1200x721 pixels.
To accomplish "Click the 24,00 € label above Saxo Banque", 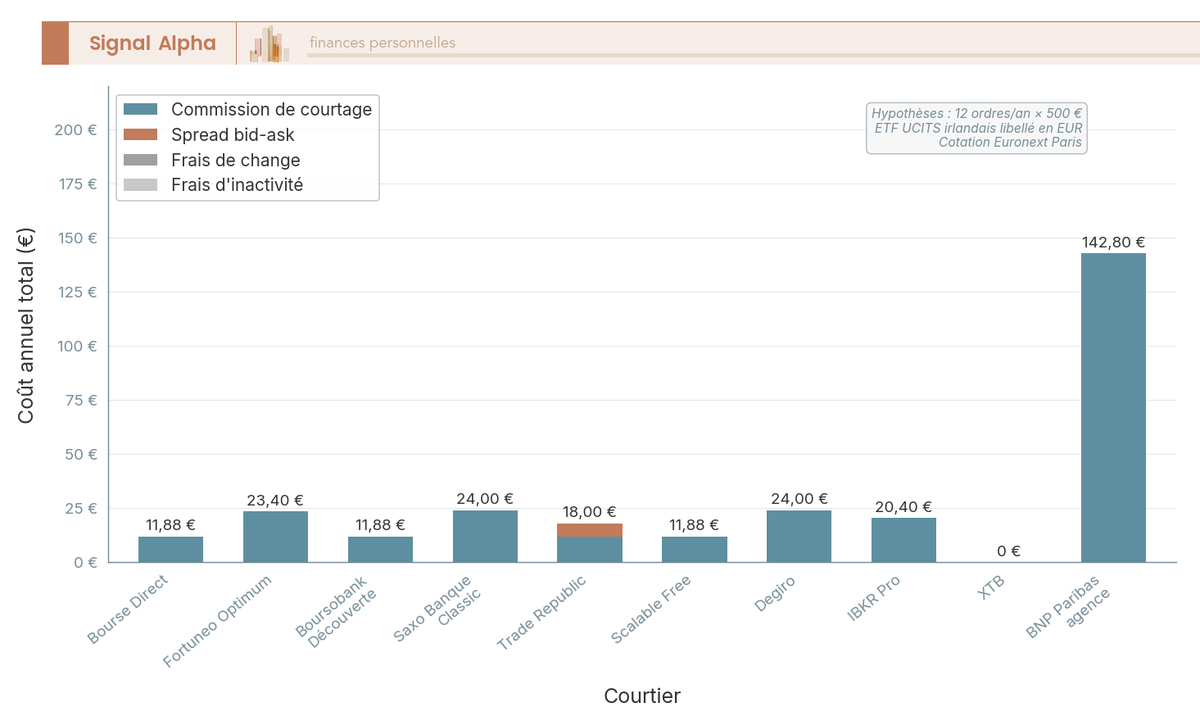I will click(x=485, y=499).
